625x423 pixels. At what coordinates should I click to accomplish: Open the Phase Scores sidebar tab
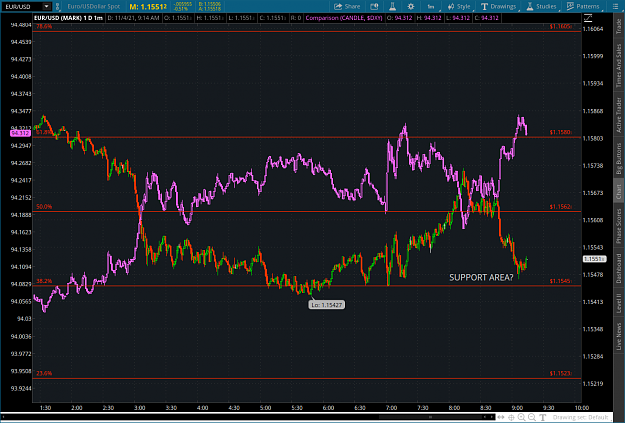click(x=619, y=226)
